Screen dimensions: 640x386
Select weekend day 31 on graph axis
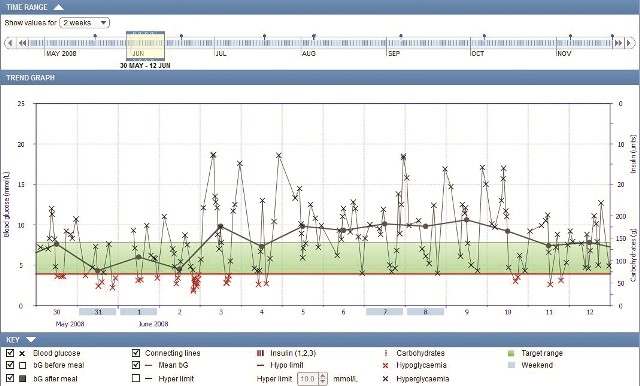pyautogui.click(x=98, y=312)
